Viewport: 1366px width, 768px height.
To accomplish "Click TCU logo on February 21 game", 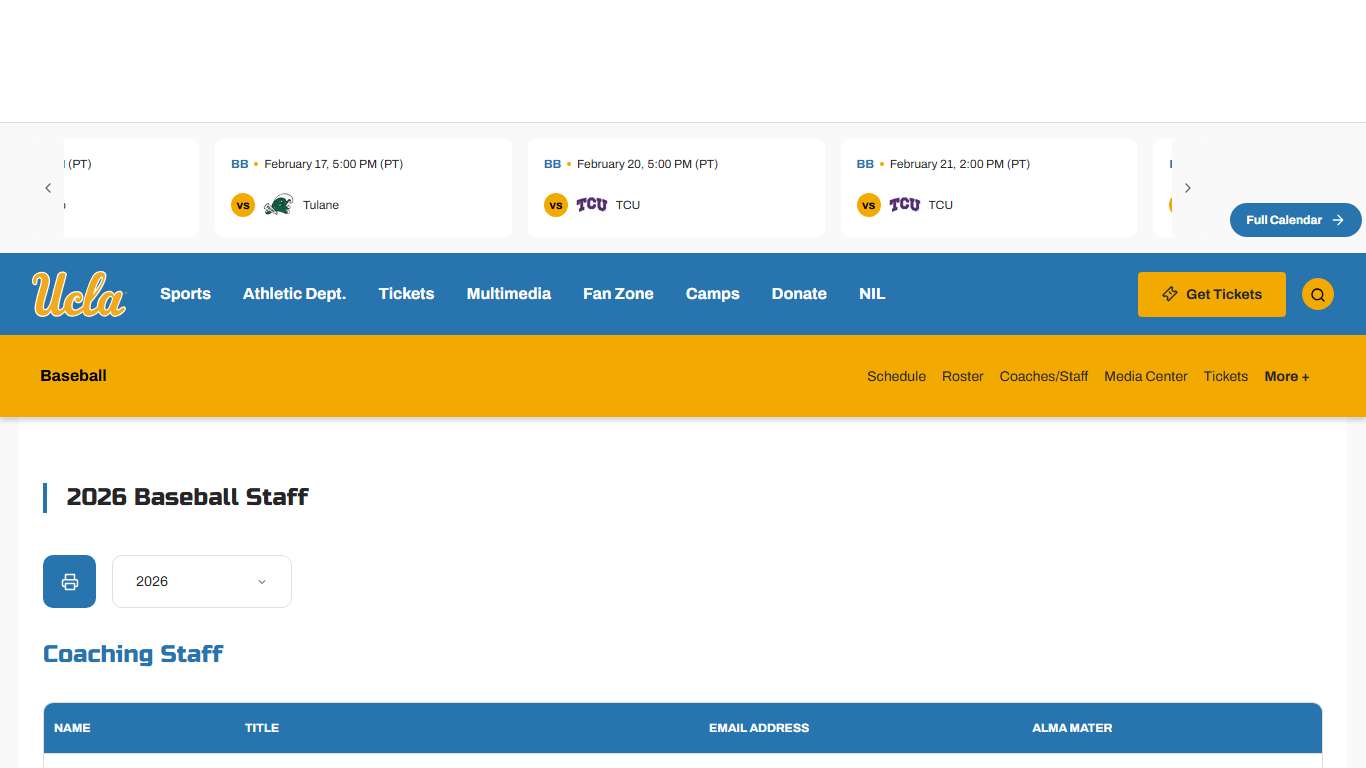I will [x=904, y=205].
